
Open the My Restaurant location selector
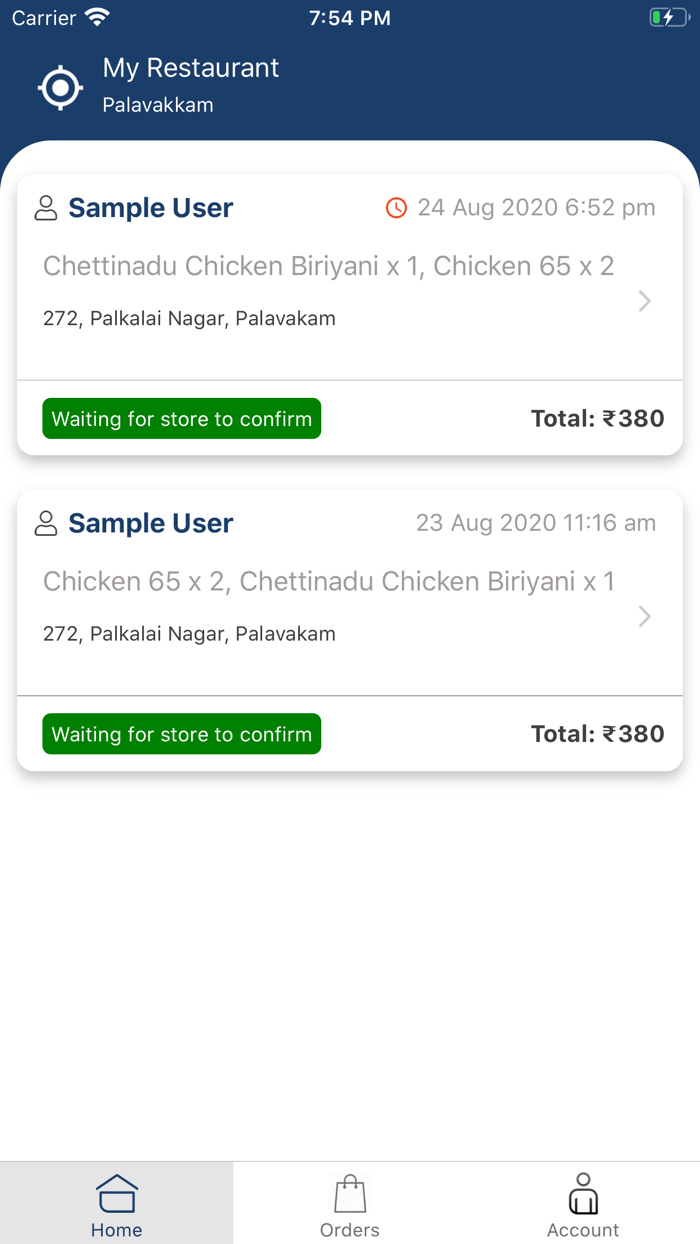[x=191, y=68]
